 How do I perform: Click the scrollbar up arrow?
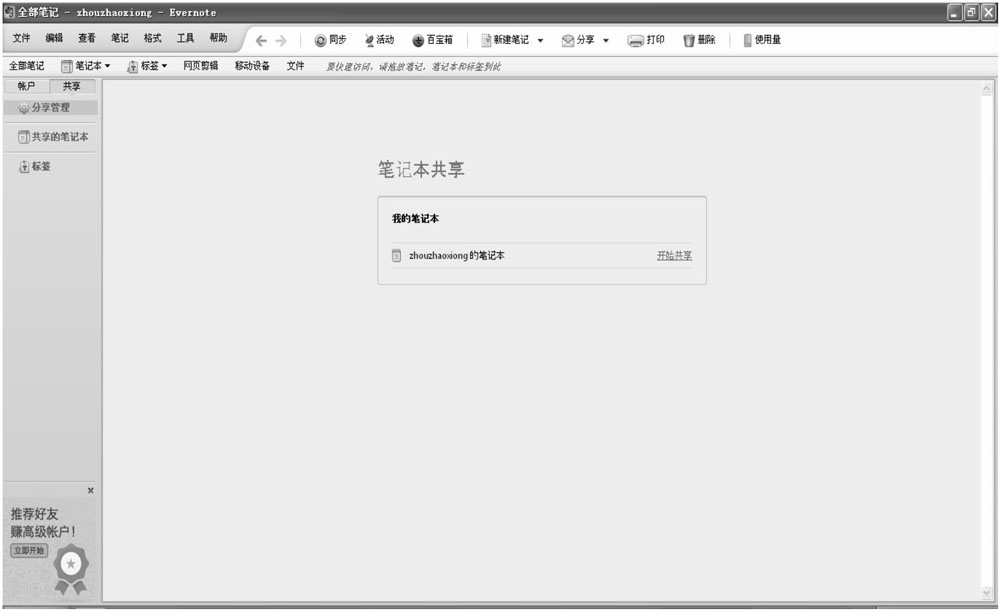pos(987,88)
